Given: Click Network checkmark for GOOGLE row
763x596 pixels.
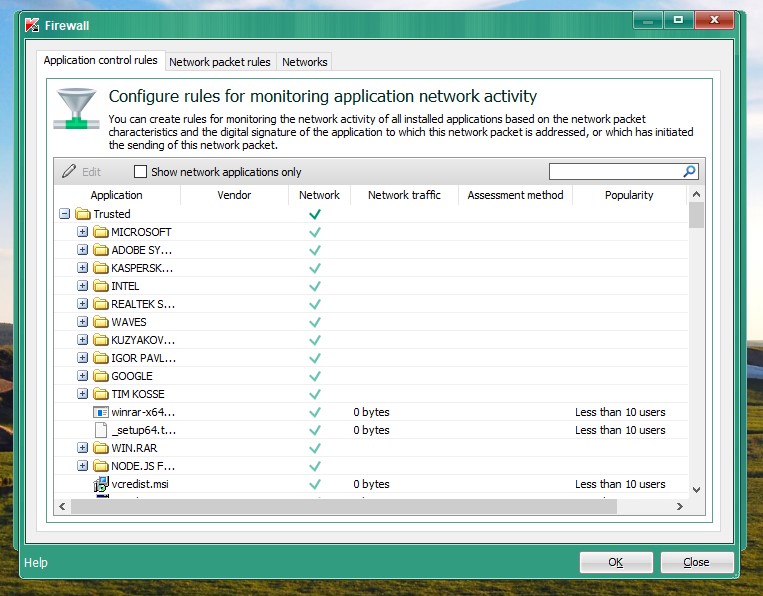Looking at the screenshot, I should (x=315, y=376).
